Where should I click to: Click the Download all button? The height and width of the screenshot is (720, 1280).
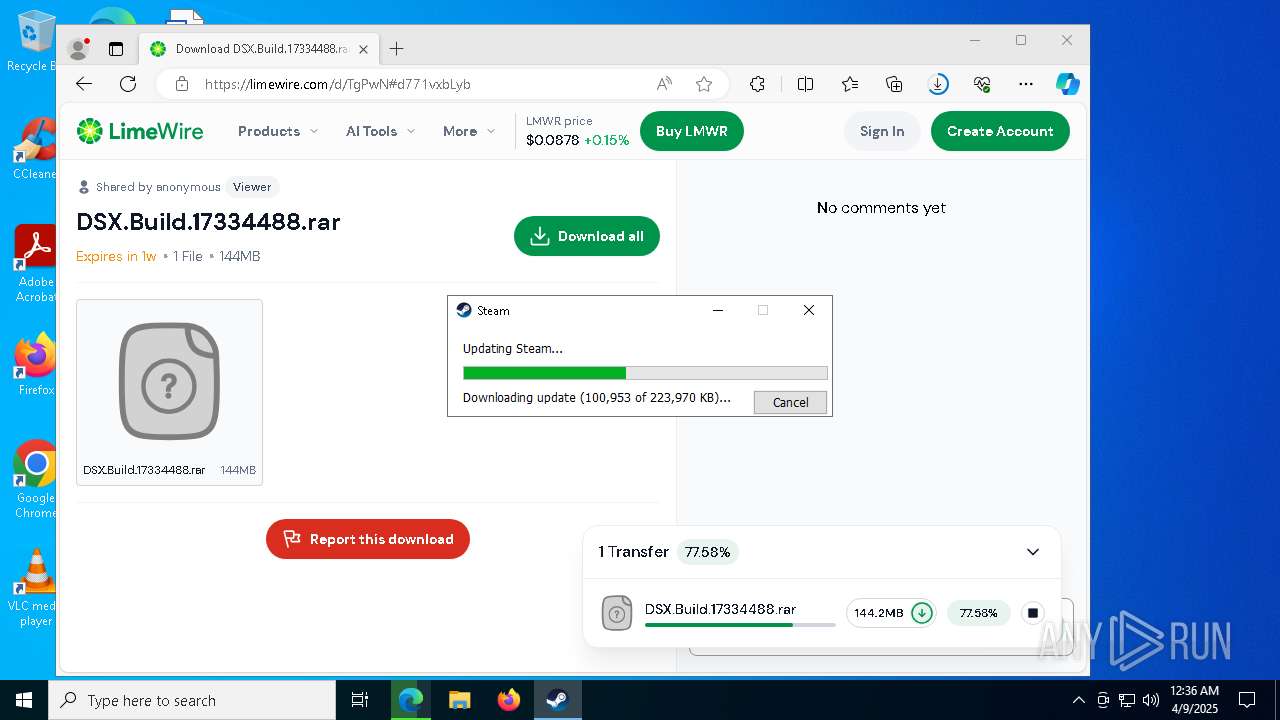pyautogui.click(x=587, y=236)
